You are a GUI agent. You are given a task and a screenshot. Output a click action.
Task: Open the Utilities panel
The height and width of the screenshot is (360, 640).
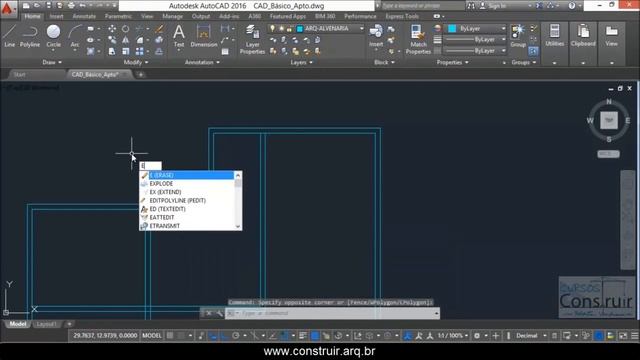[x=554, y=36]
